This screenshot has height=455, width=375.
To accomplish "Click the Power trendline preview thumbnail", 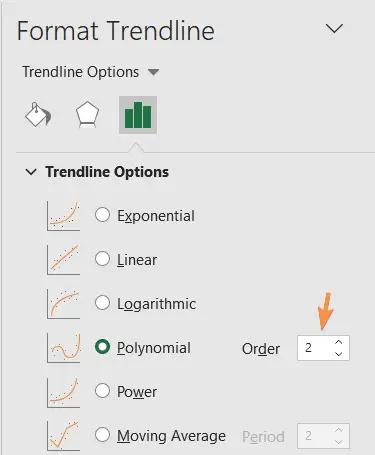I will (63, 392).
